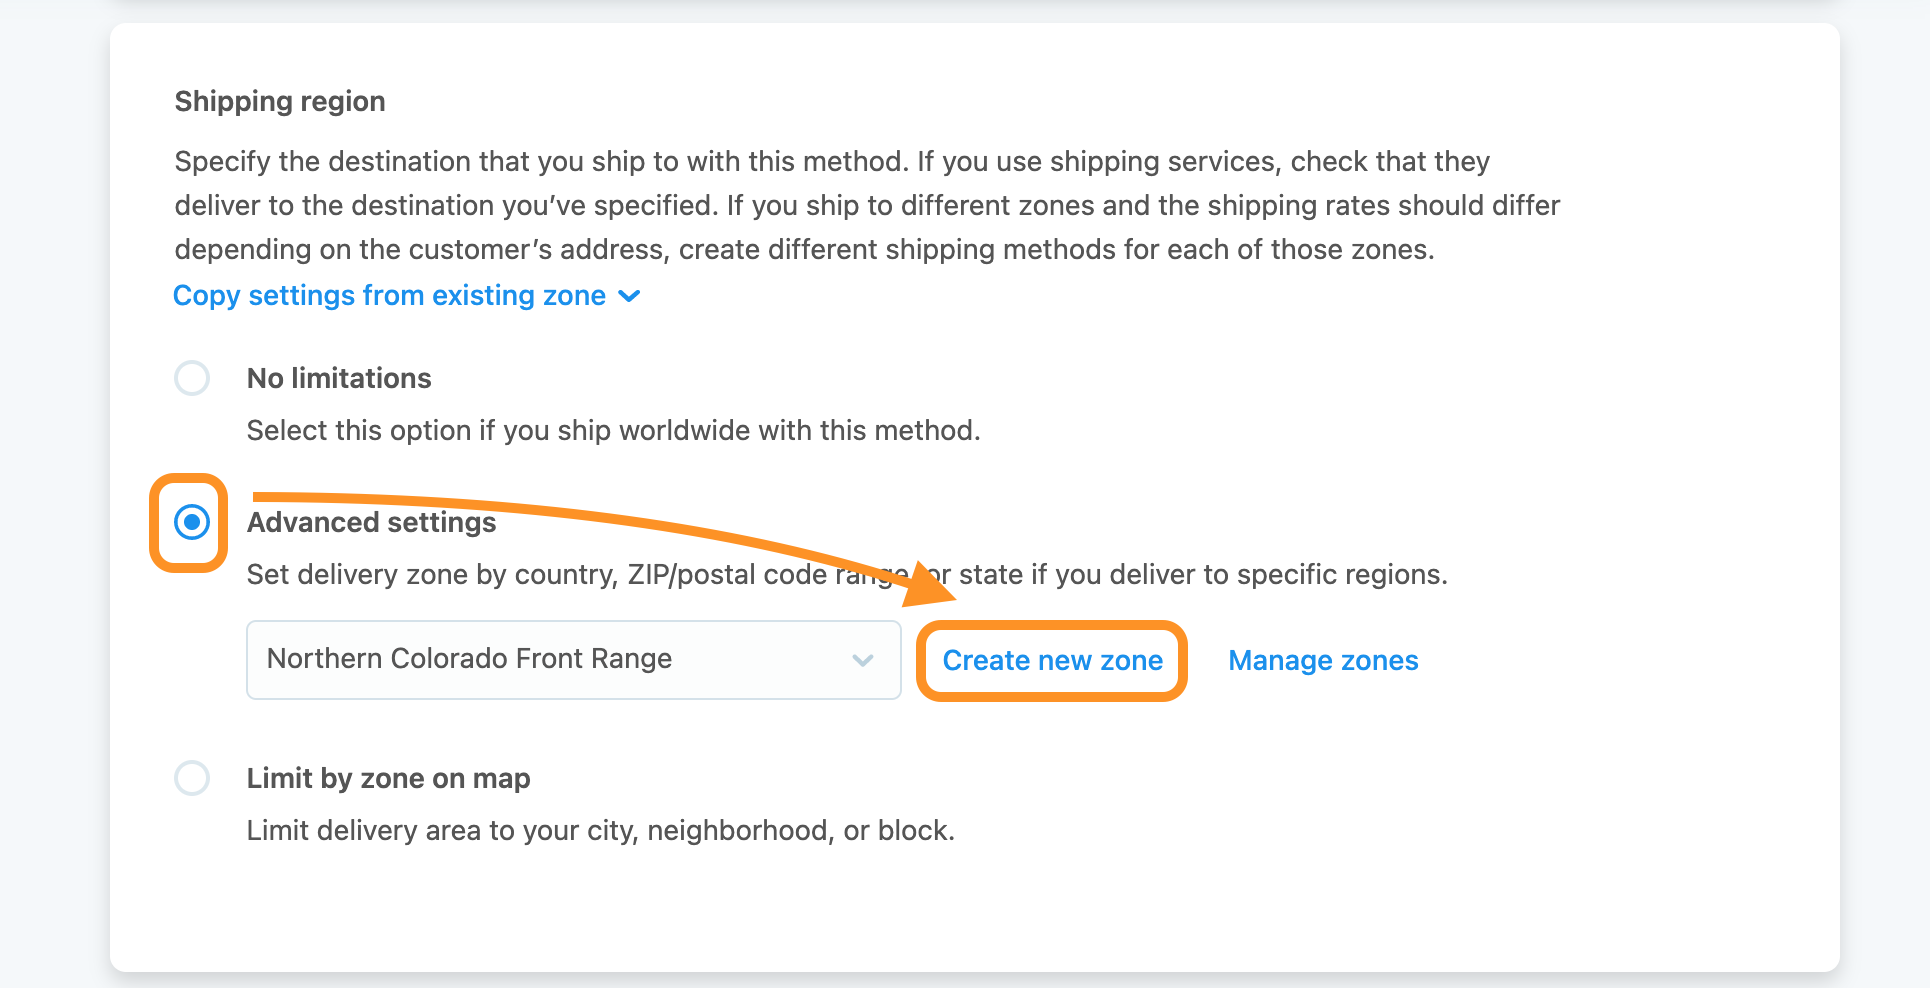Click the chevron beside Copy settings link
Screen dimensions: 1930x988
[x=629, y=296]
